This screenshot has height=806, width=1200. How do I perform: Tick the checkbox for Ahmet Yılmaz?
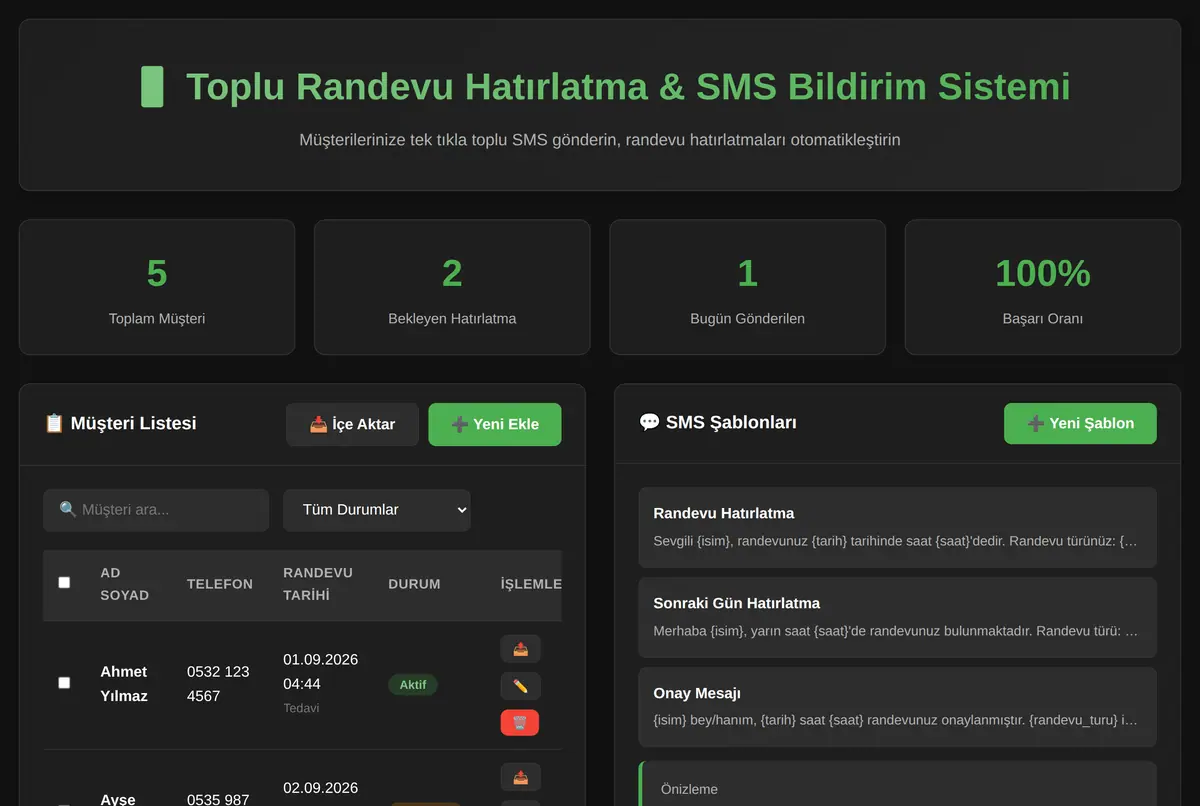(64, 683)
